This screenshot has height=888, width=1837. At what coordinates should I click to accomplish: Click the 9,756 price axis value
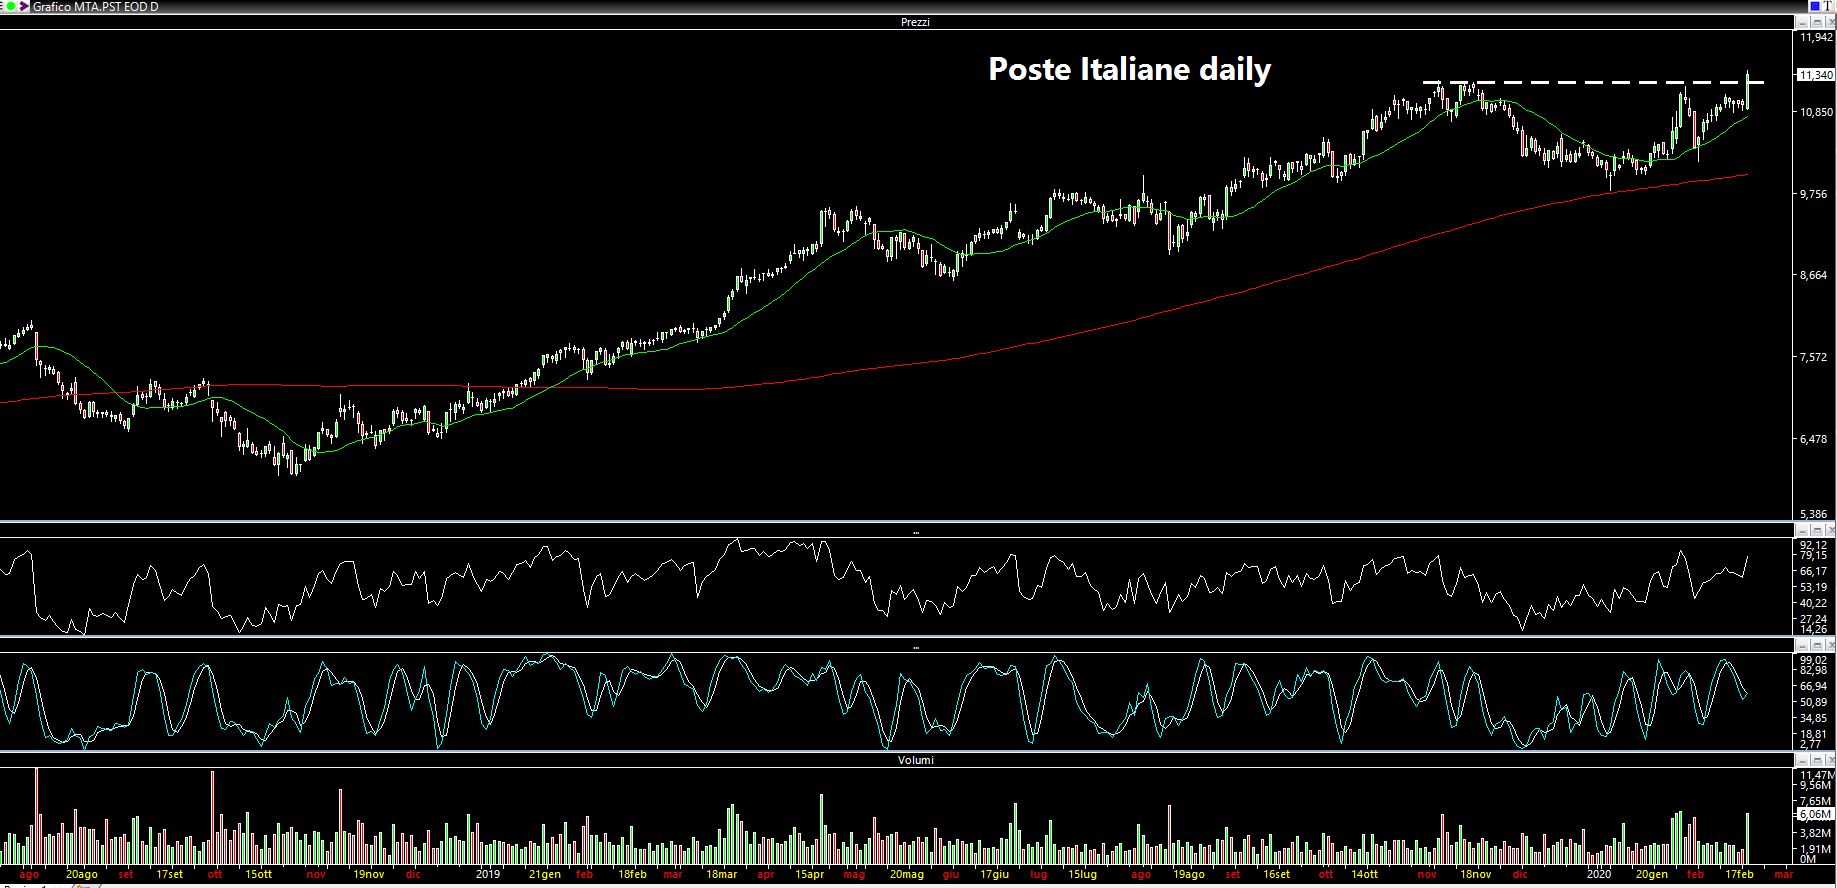point(1816,194)
